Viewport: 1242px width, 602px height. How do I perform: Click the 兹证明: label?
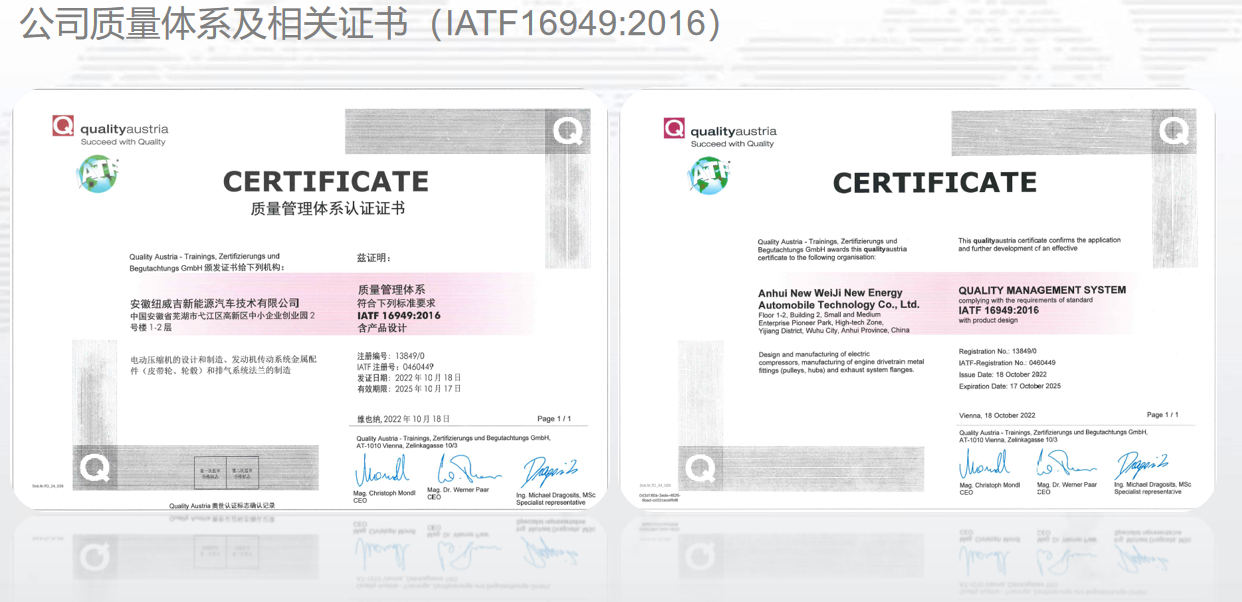376,258
